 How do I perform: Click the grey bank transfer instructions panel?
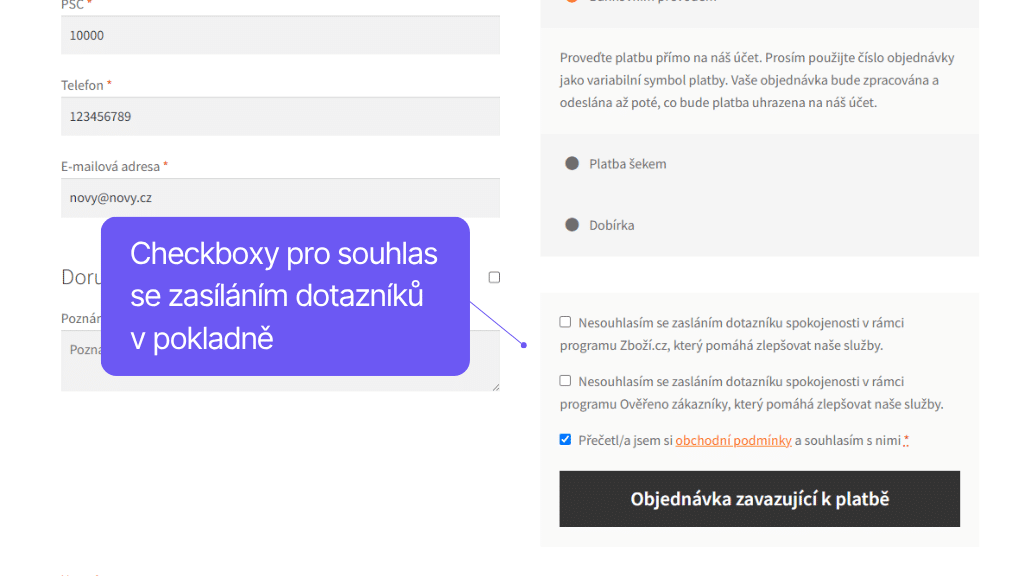[759, 86]
